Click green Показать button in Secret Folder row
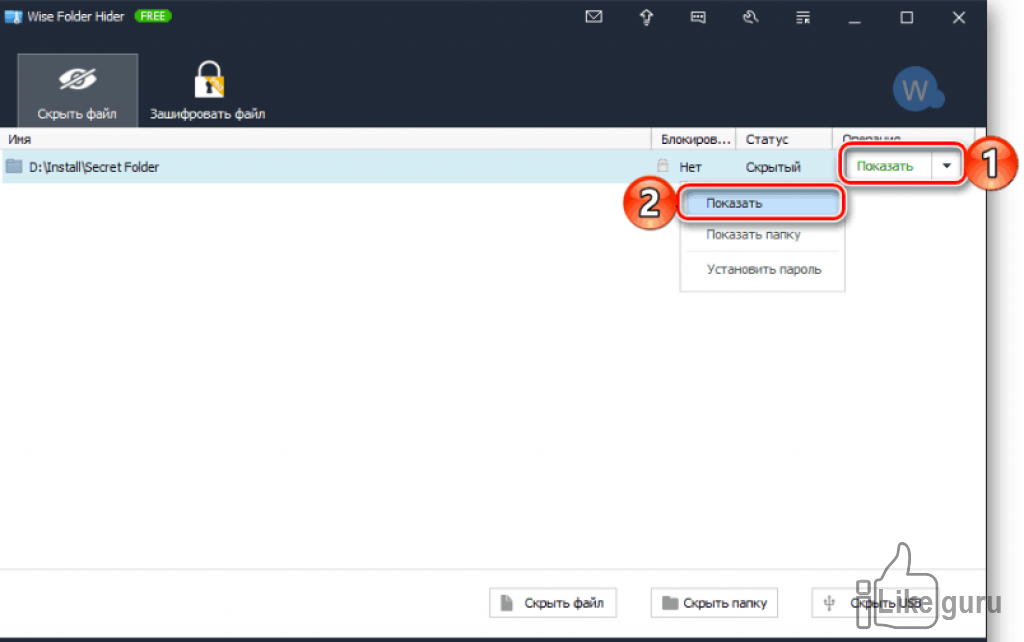Viewport: 1024px width, 642px height. click(x=885, y=166)
